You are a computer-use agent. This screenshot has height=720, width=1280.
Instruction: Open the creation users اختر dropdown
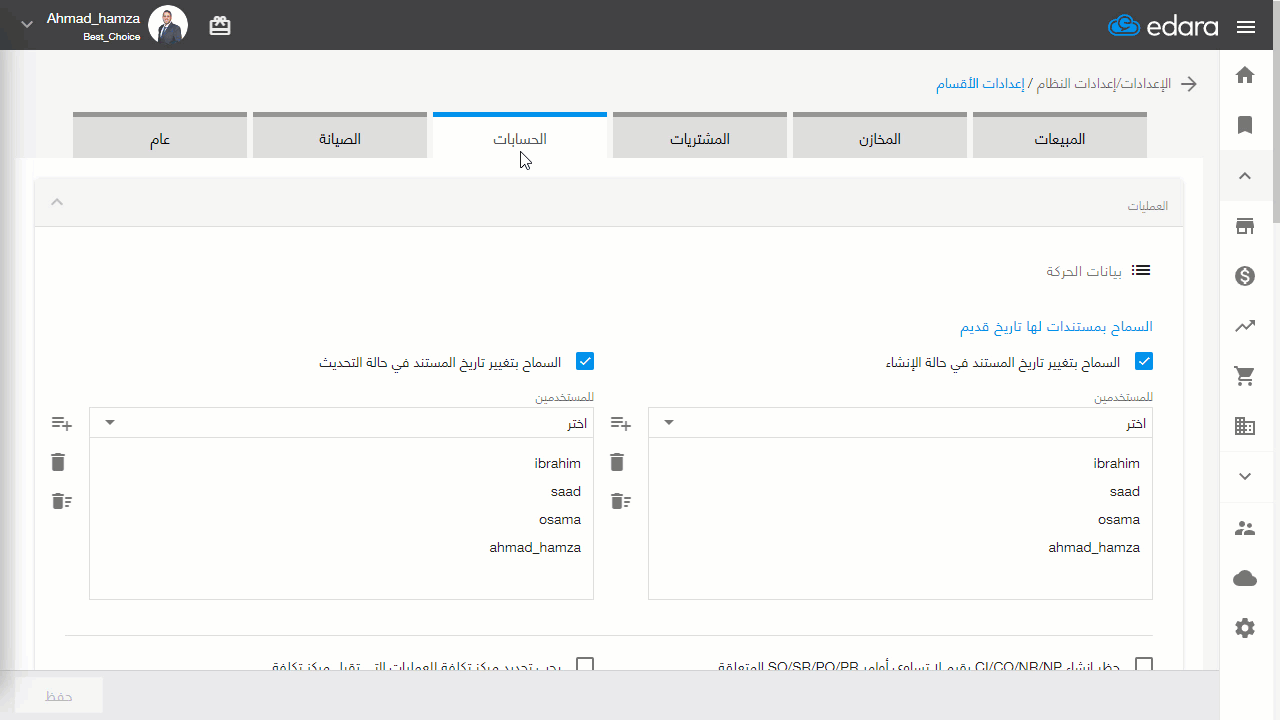point(900,422)
